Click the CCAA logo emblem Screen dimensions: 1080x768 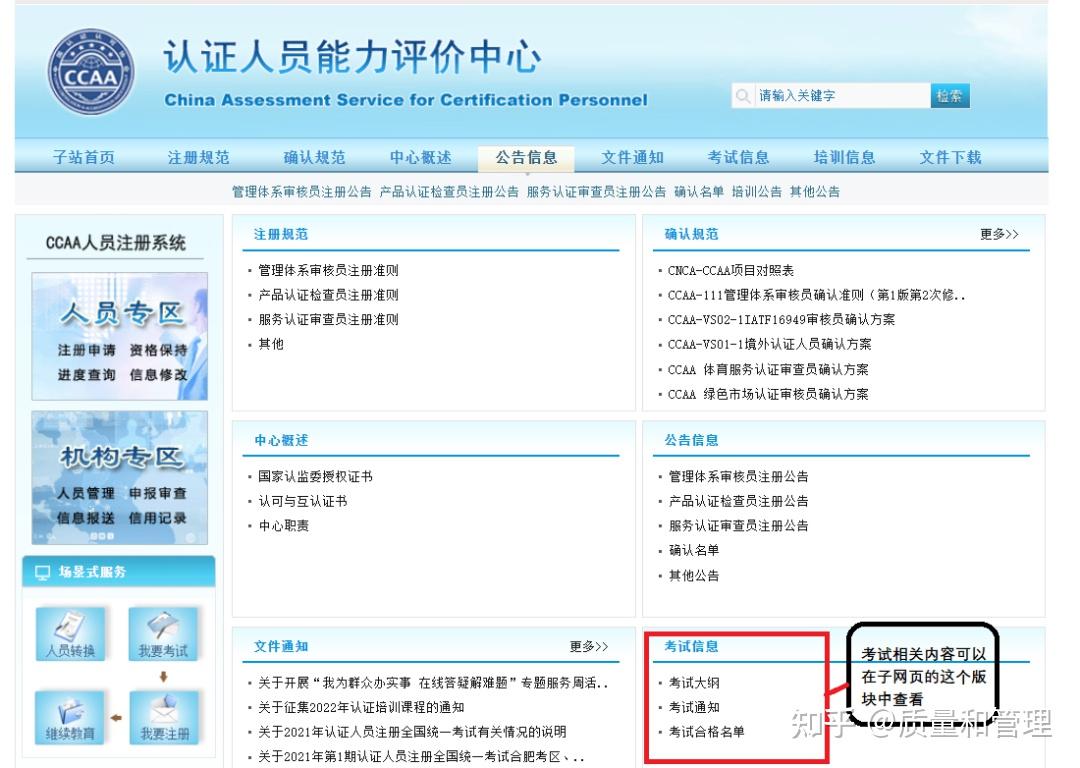[x=93, y=68]
